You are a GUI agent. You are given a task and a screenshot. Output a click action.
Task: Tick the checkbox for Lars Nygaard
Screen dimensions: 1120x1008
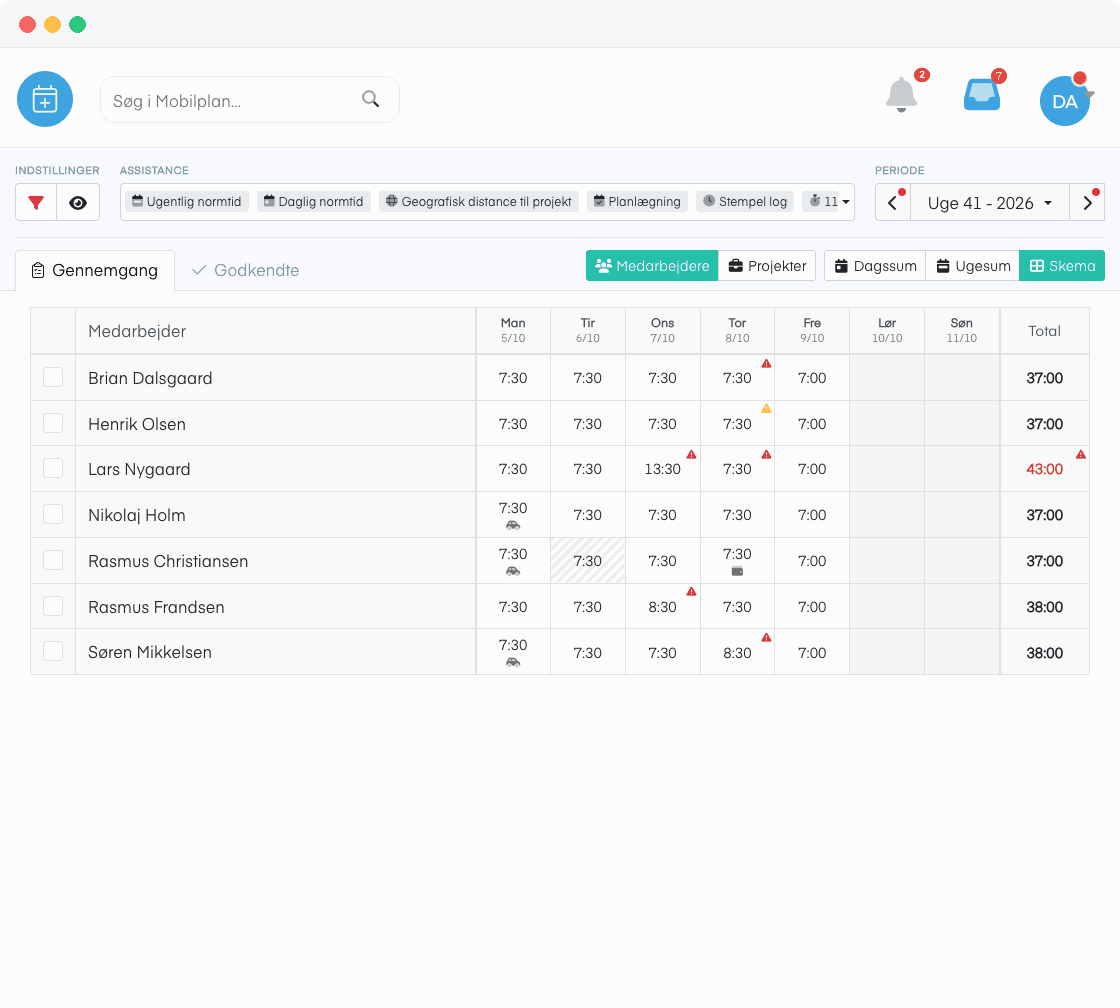click(53, 469)
